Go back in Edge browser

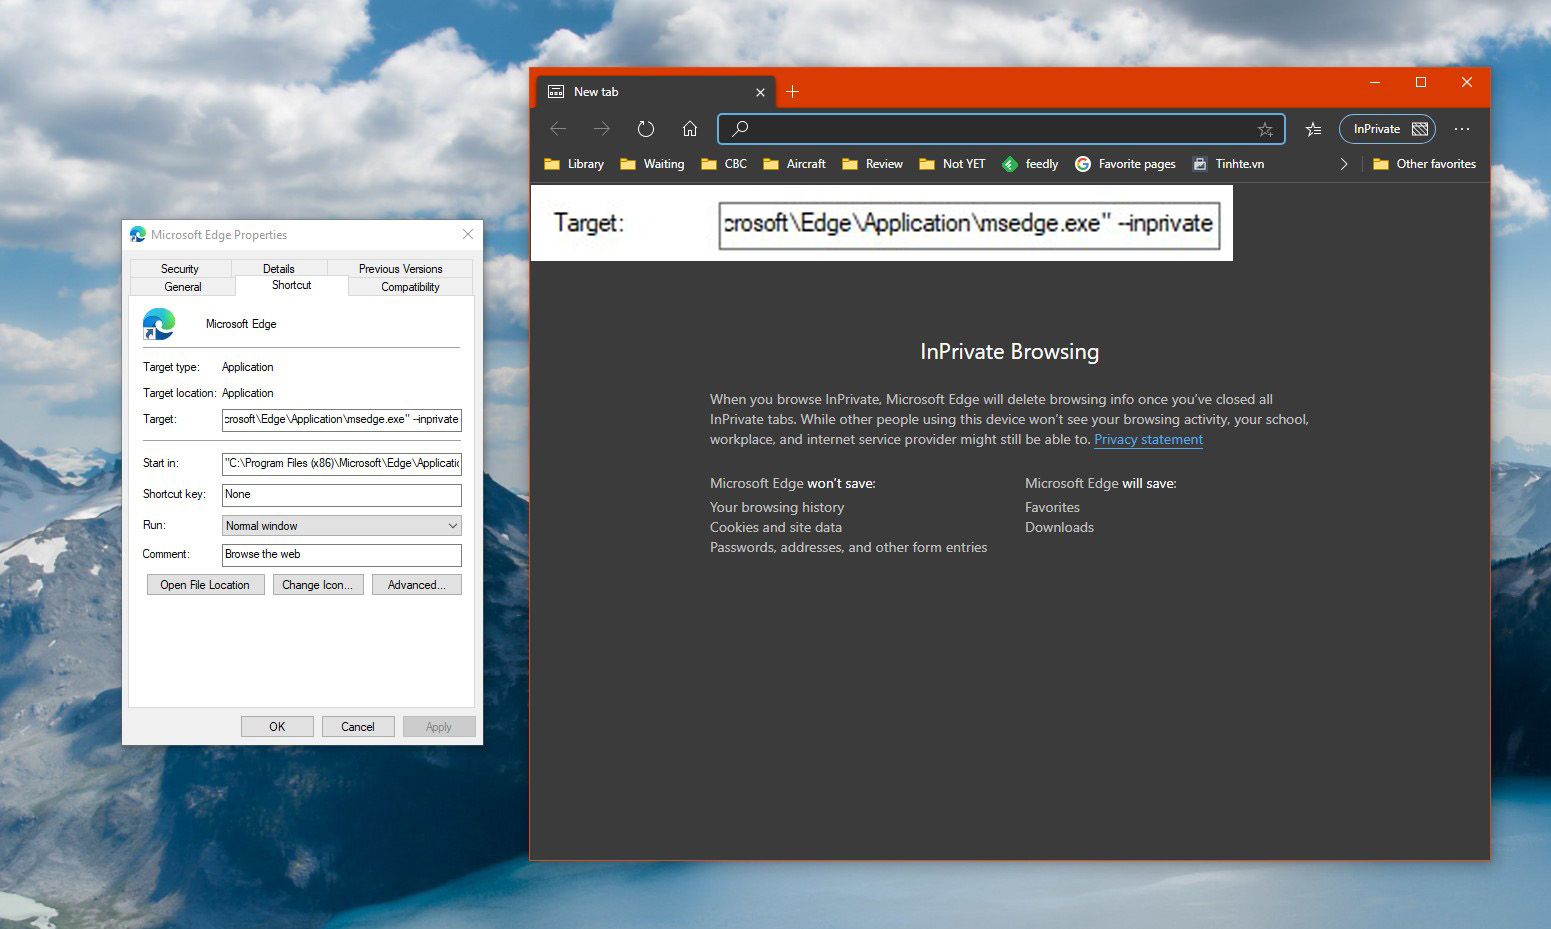(558, 128)
